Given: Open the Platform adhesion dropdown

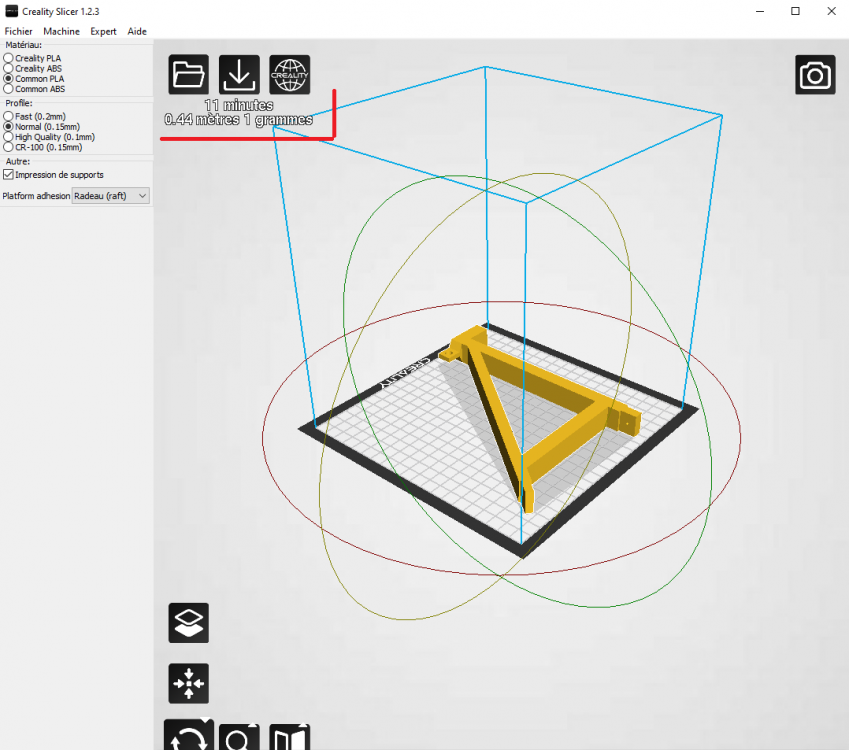Looking at the screenshot, I should point(110,195).
